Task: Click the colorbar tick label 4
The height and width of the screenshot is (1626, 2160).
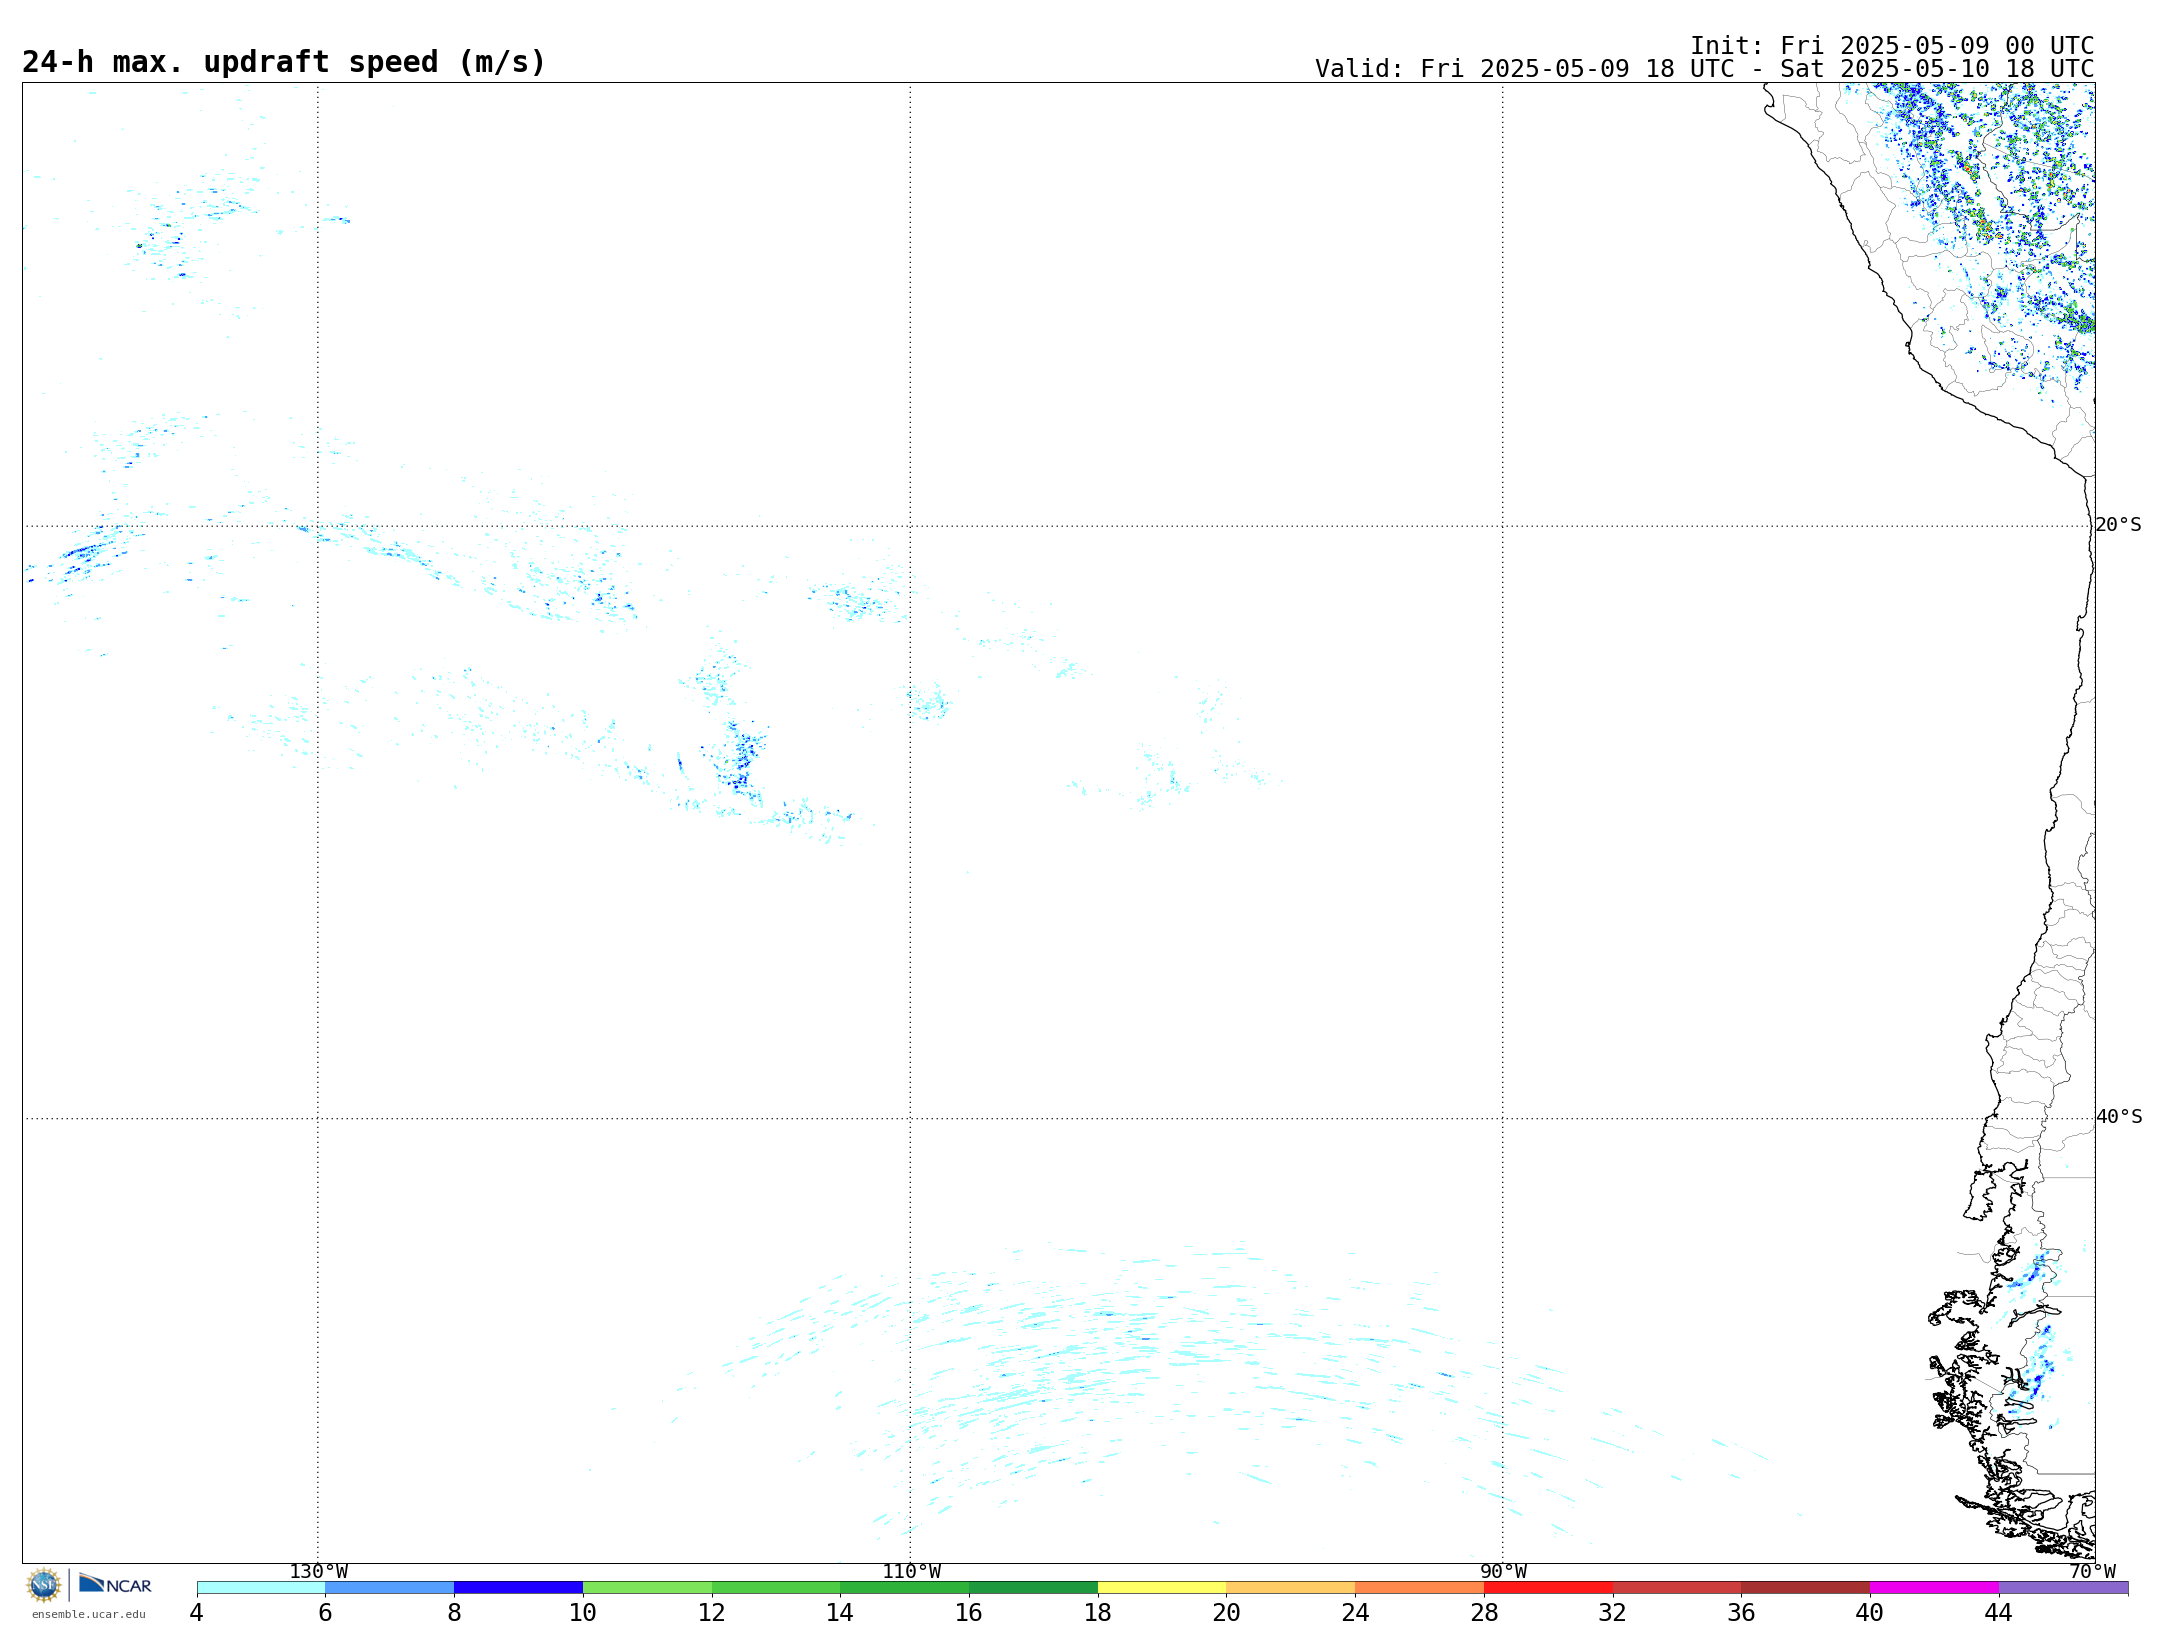Action: 197,1612
